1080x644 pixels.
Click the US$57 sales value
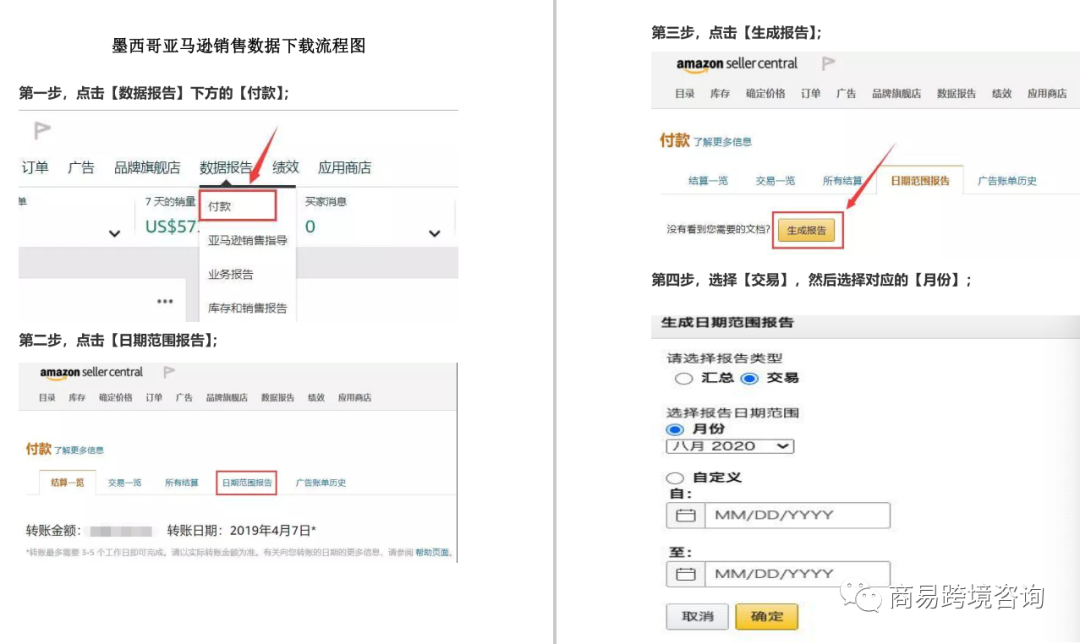170,227
